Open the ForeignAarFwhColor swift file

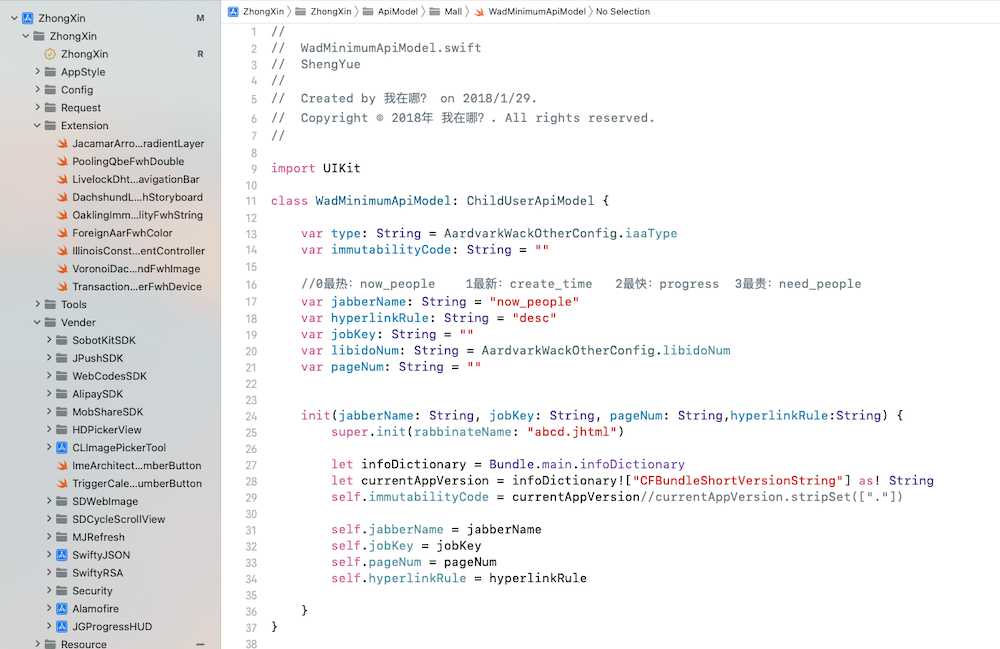[122, 233]
